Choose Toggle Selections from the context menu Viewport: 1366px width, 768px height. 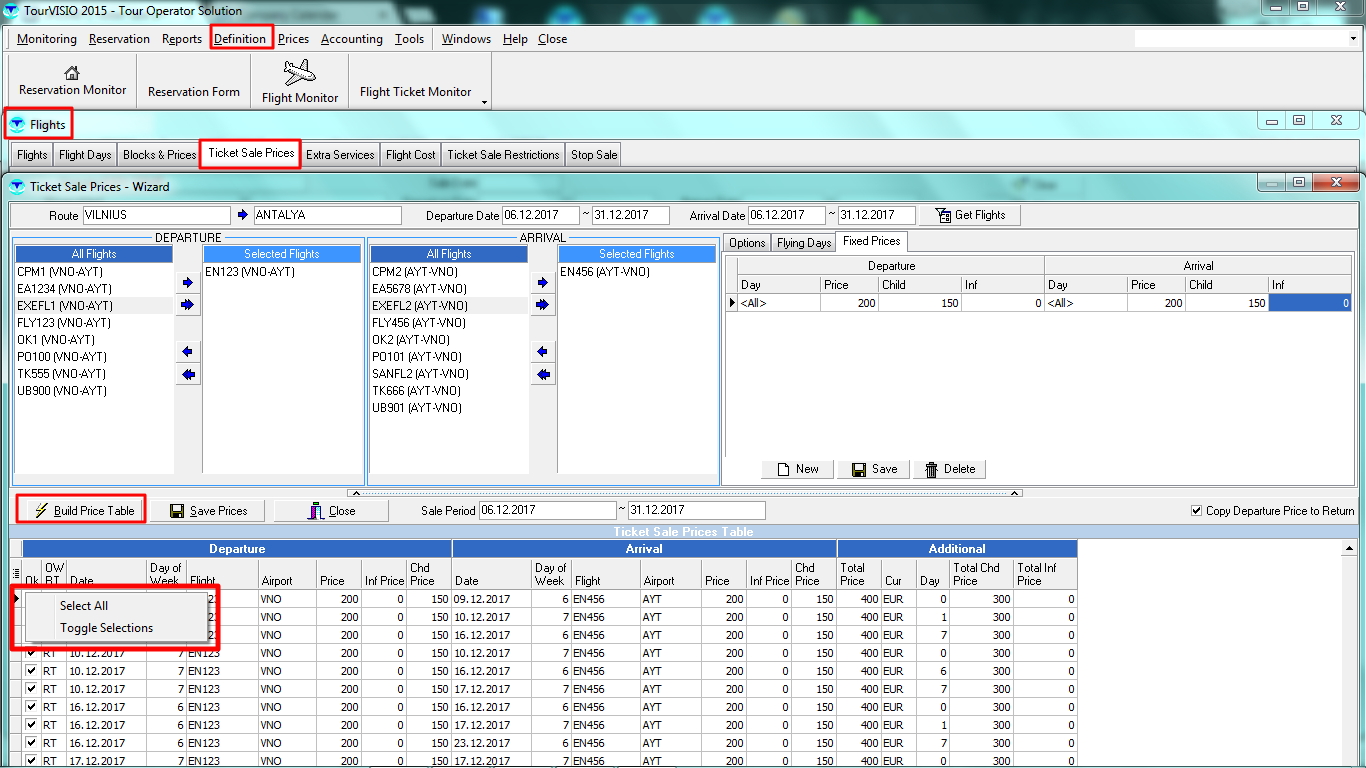click(x=106, y=628)
